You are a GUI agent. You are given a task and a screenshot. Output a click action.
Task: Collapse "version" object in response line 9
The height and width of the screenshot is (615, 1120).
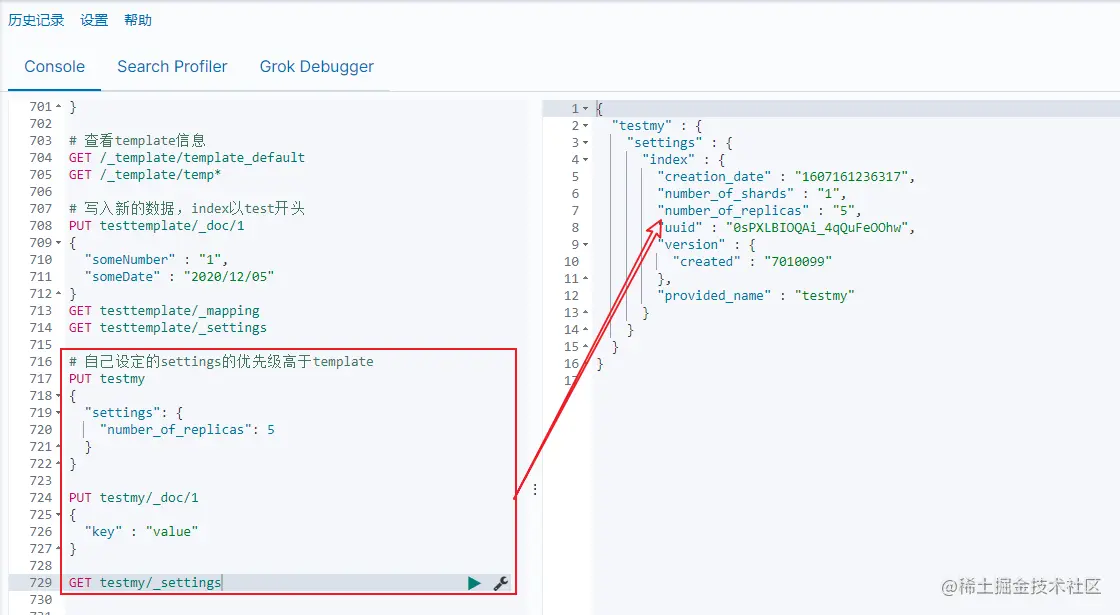point(586,245)
